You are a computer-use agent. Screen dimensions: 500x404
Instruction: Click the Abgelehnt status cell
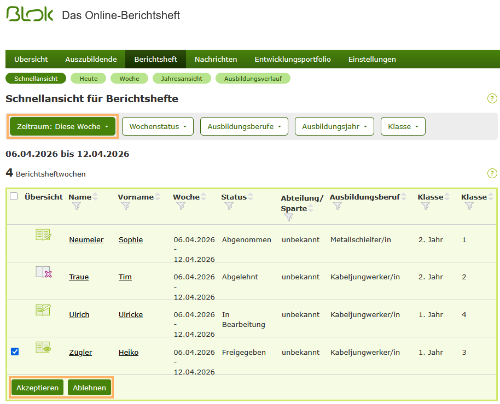(x=240, y=277)
